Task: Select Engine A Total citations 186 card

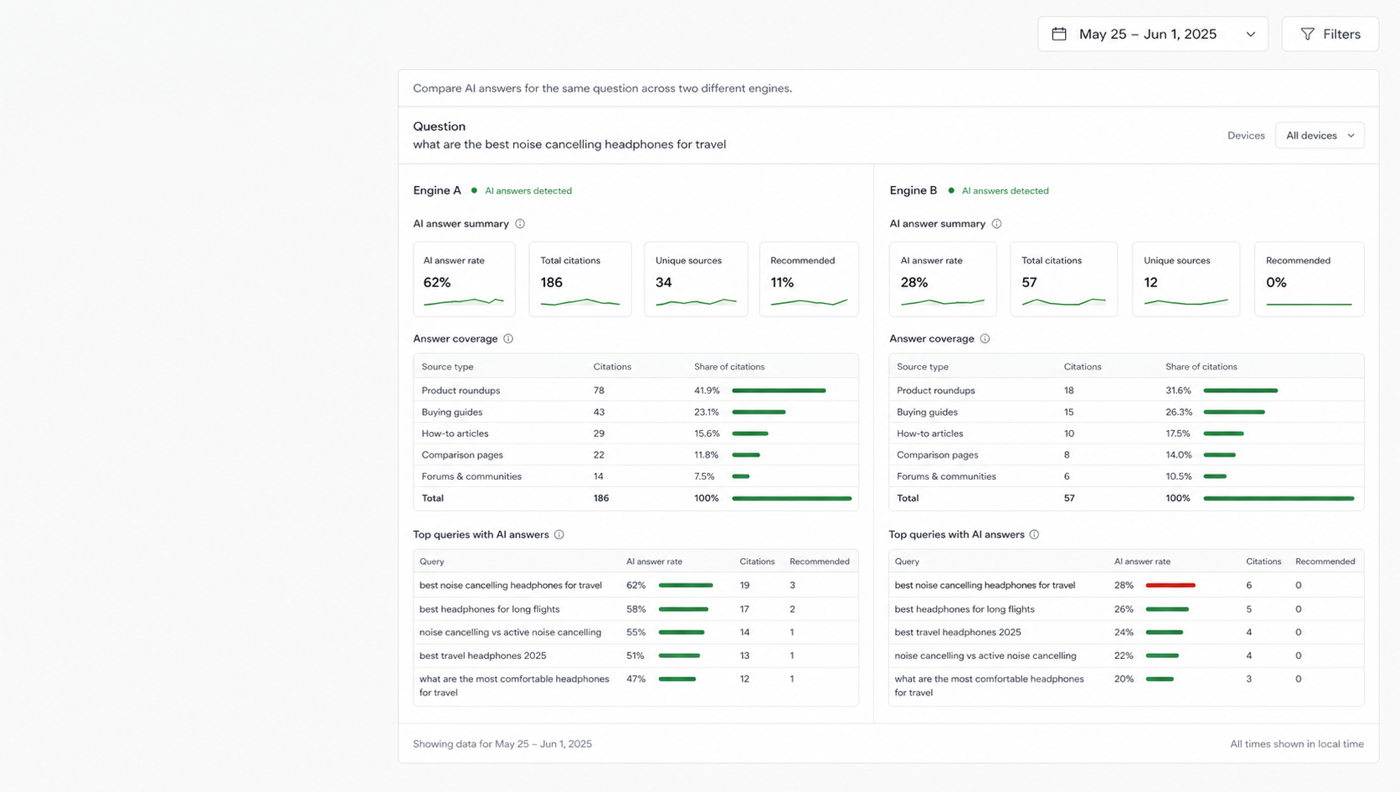Action: (x=580, y=279)
